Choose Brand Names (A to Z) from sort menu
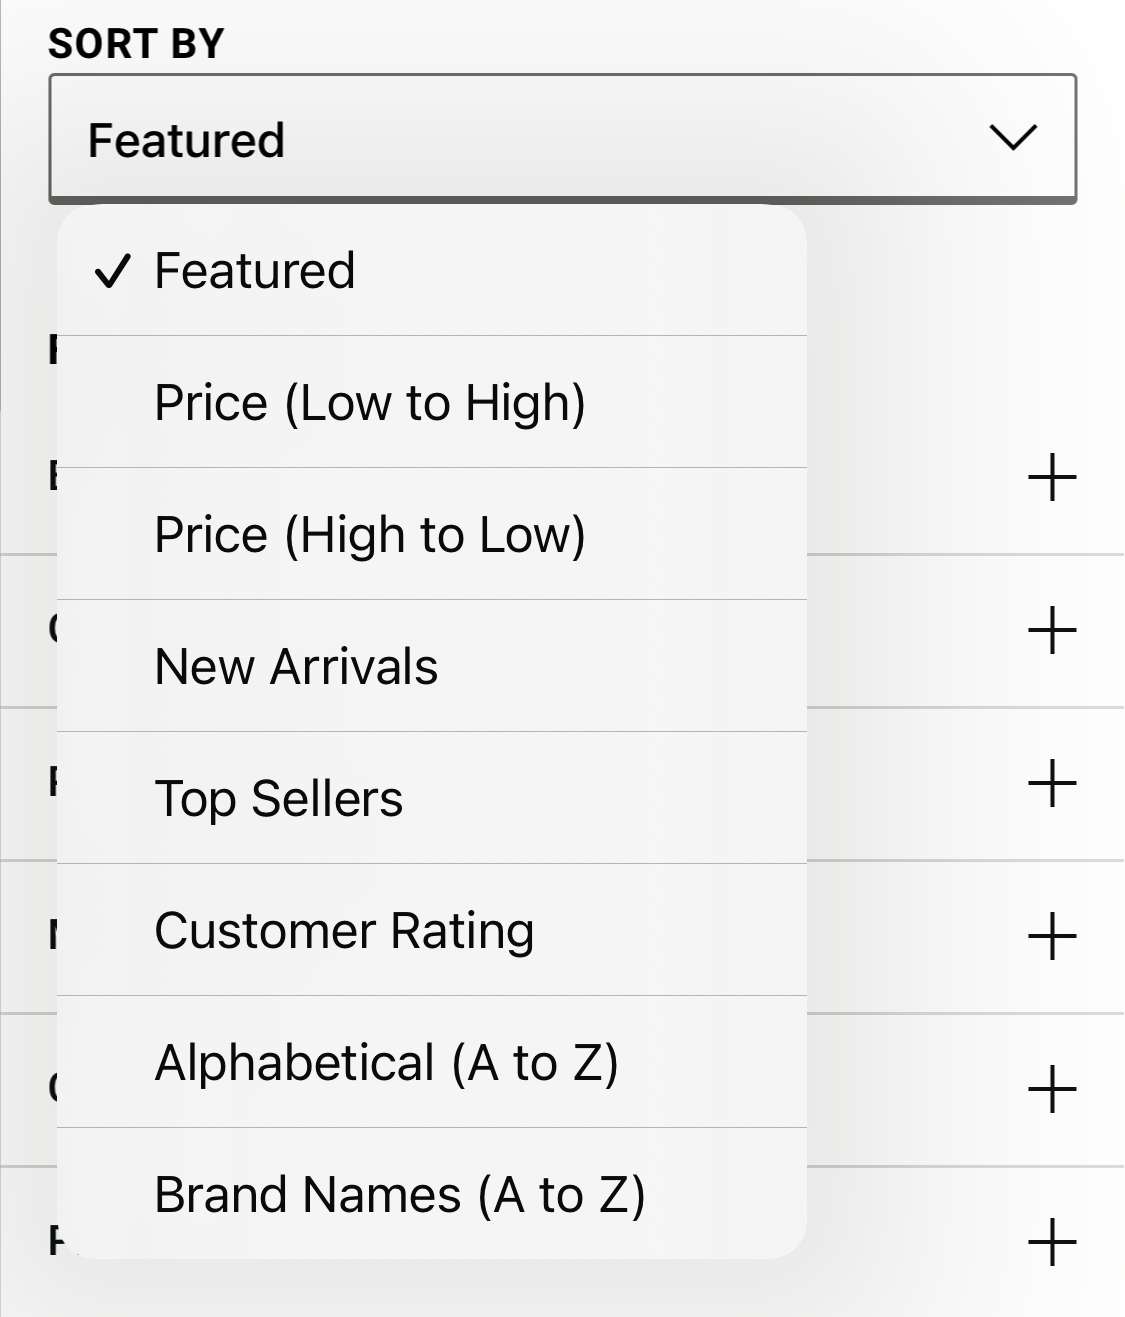This screenshot has height=1317, width=1125. point(400,1193)
